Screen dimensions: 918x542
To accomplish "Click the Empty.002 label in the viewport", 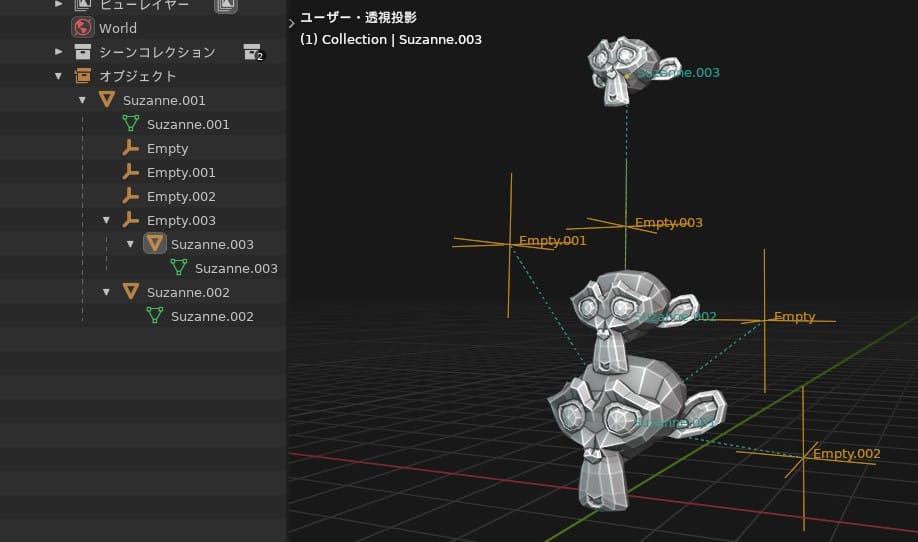I will (x=846, y=454).
